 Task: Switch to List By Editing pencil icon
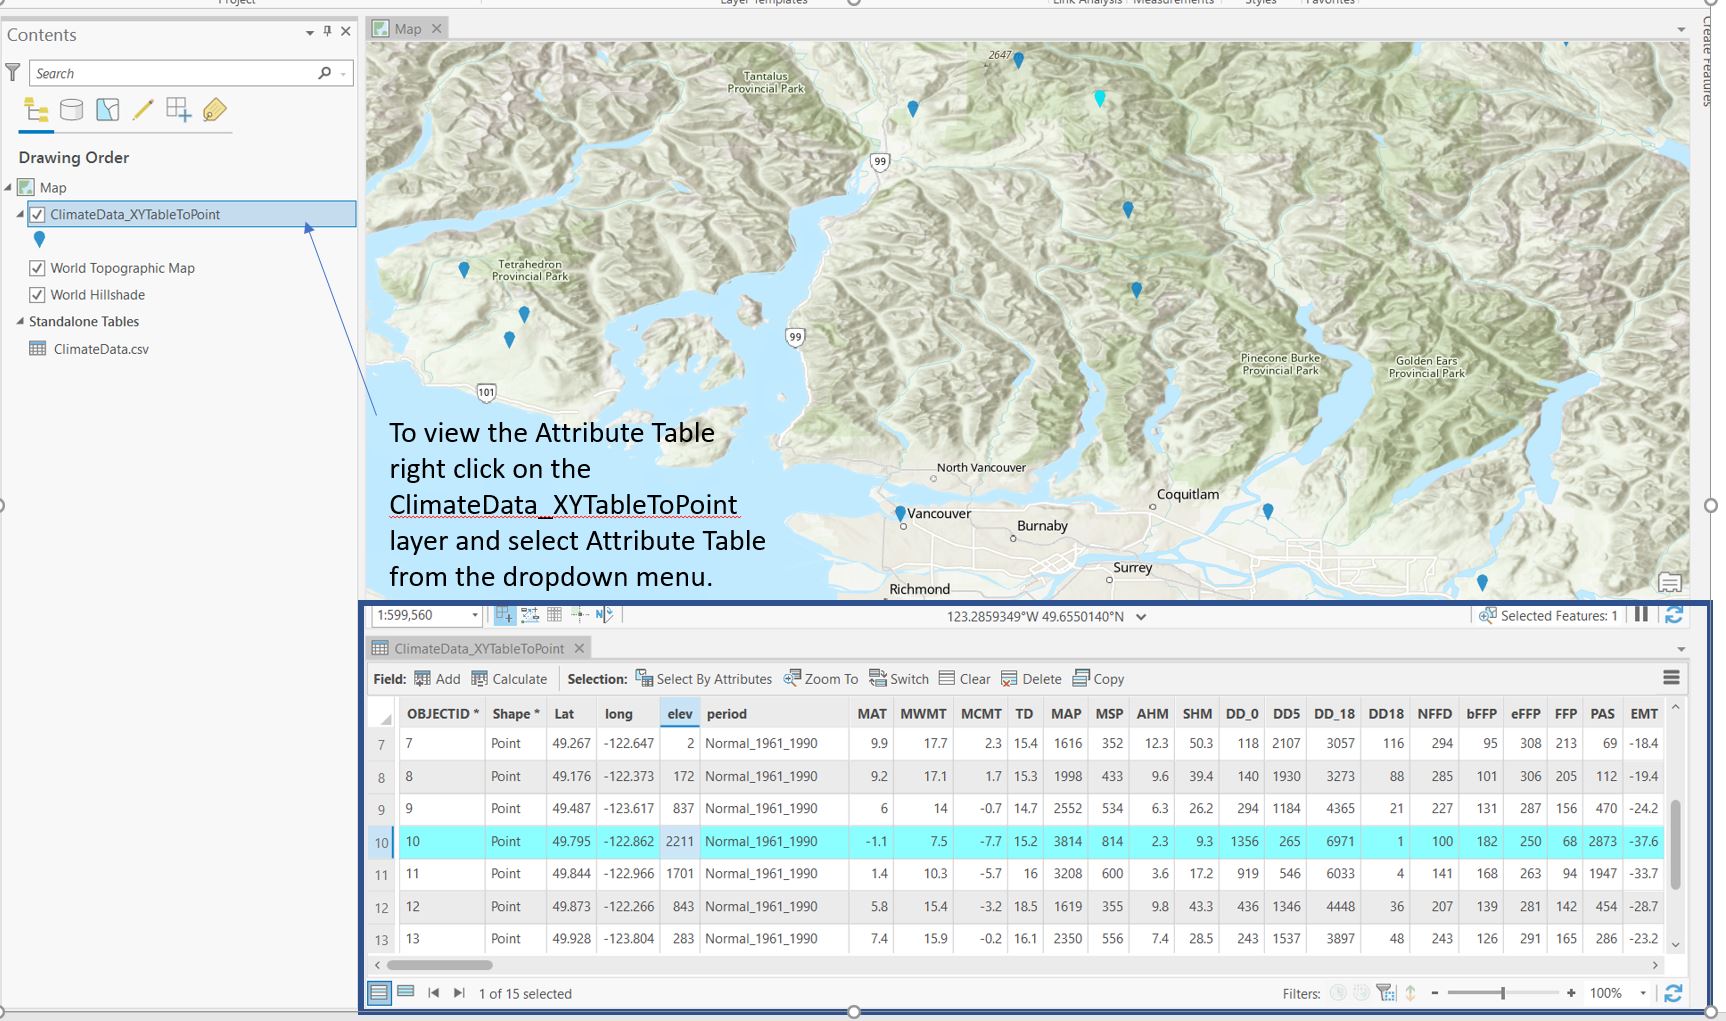tap(143, 110)
